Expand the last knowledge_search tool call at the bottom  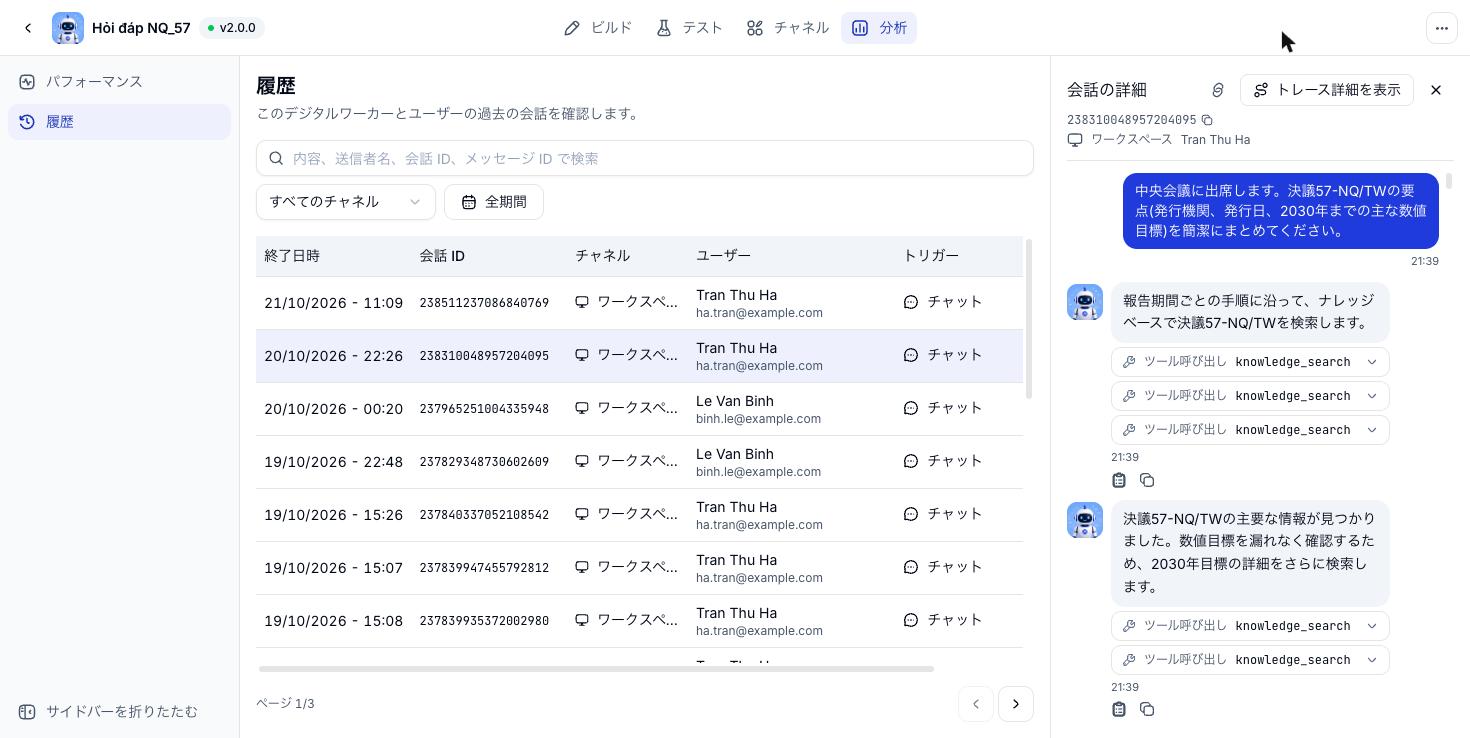pyautogui.click(x=1250, y=660)
